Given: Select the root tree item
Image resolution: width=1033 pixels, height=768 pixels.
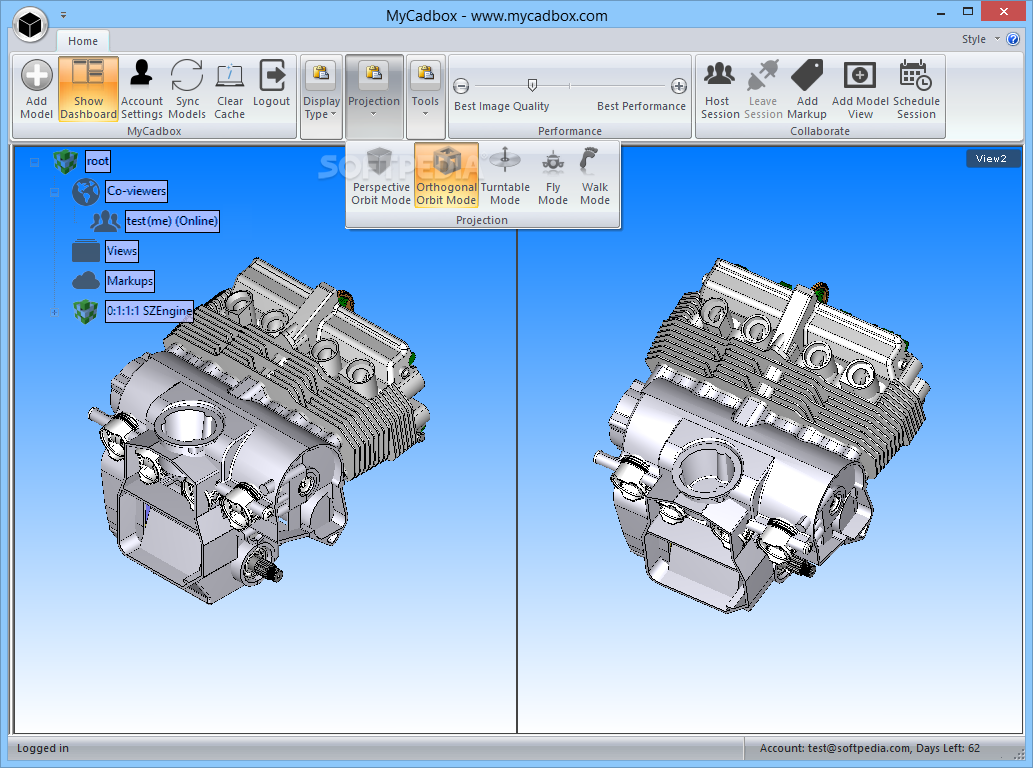Looking at the screenshot, I should (x=98, y=161).
